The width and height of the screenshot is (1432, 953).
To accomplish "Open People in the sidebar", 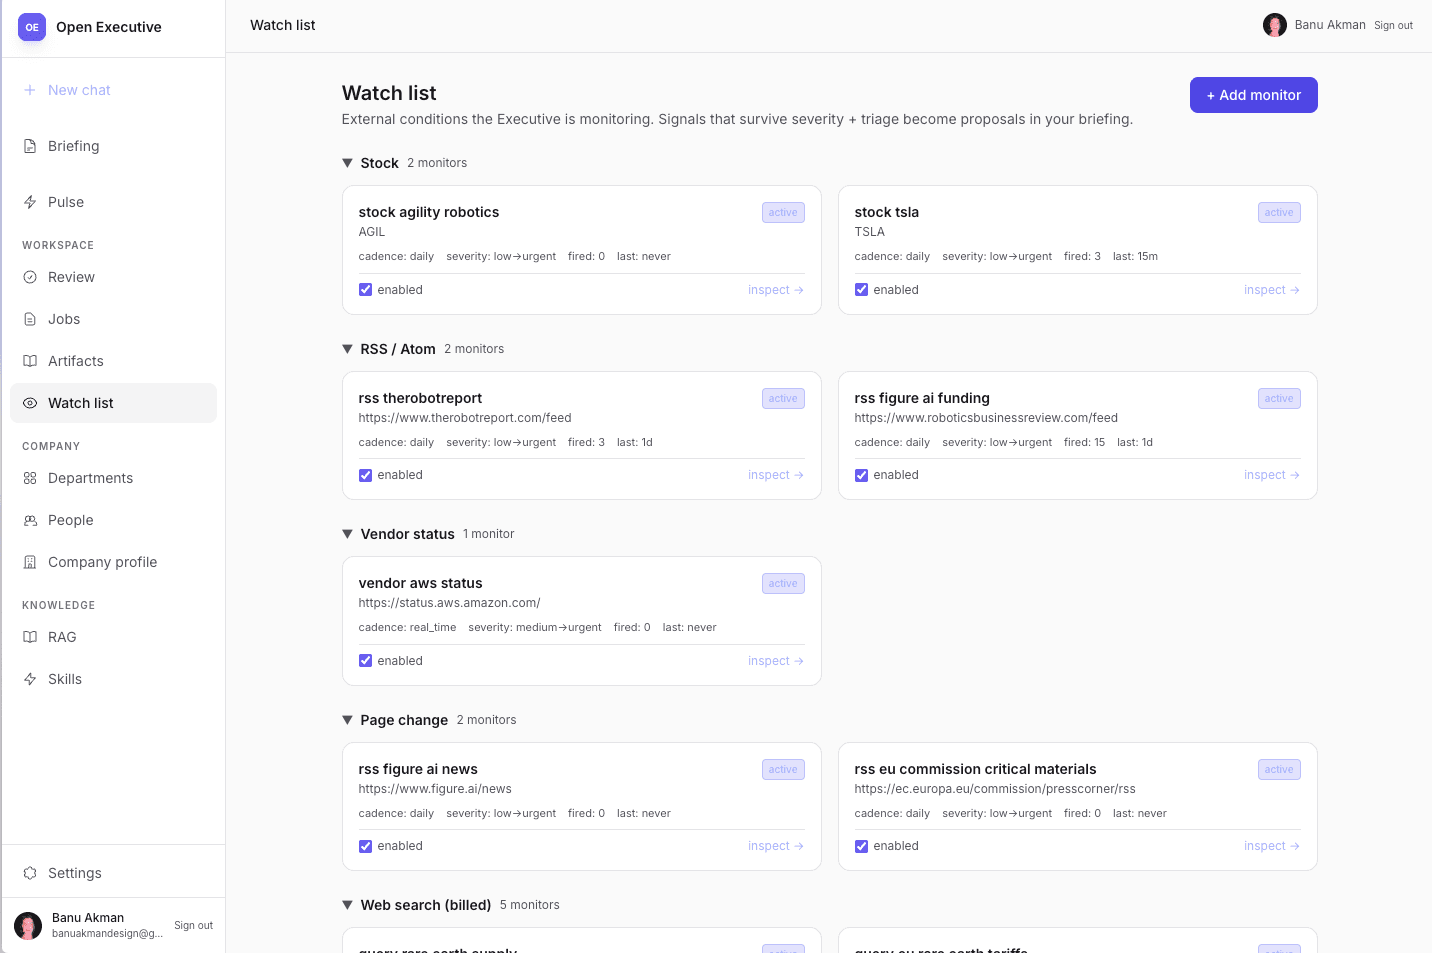I will (x=113, y=520).
